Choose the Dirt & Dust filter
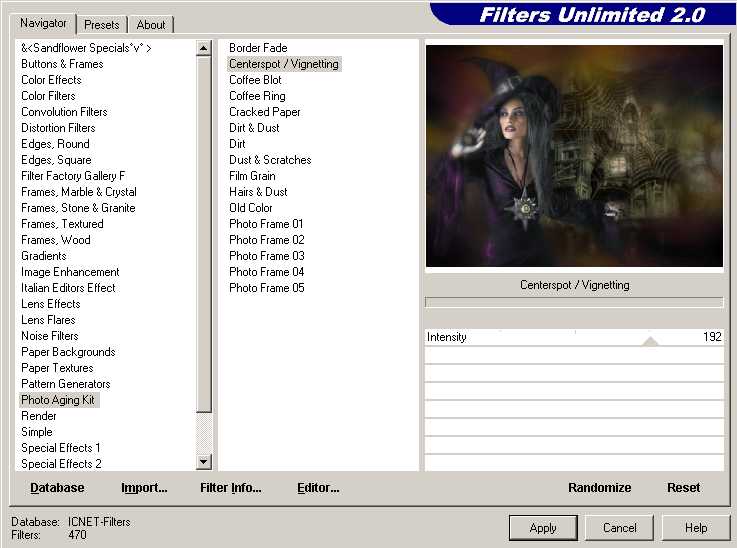The image size is (737, 548). [254, 128]
